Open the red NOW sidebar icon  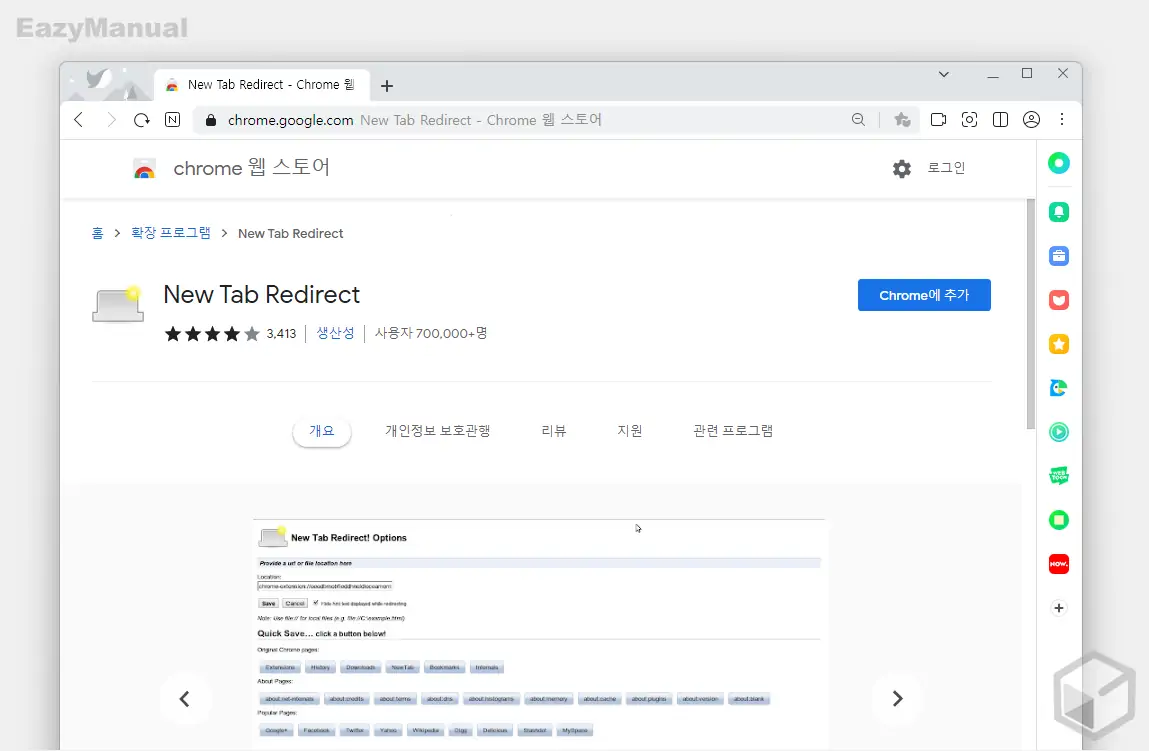point(1059,563)
